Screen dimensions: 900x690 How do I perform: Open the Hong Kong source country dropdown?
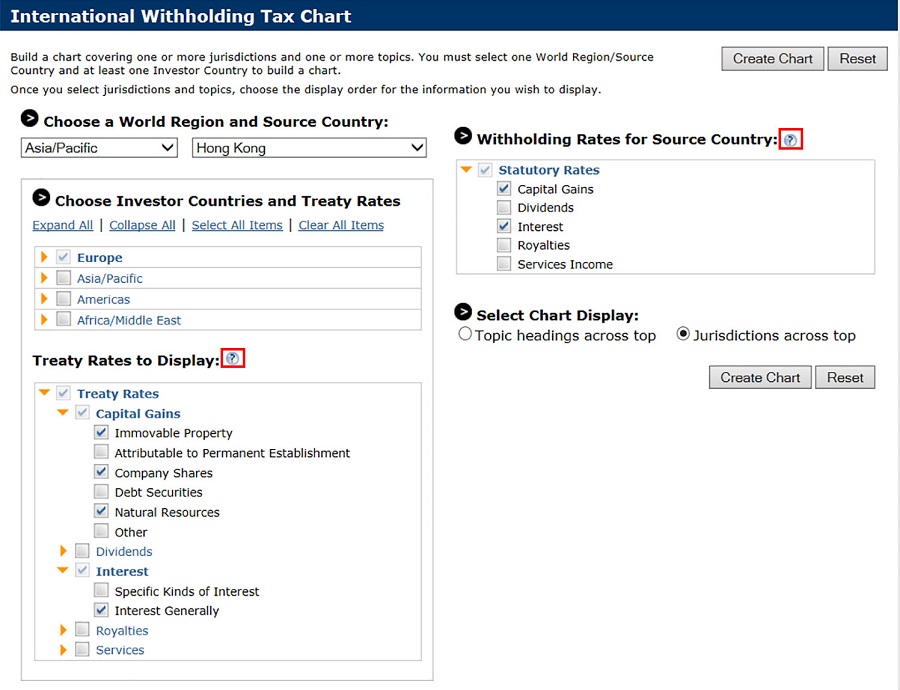click(308, 148)
